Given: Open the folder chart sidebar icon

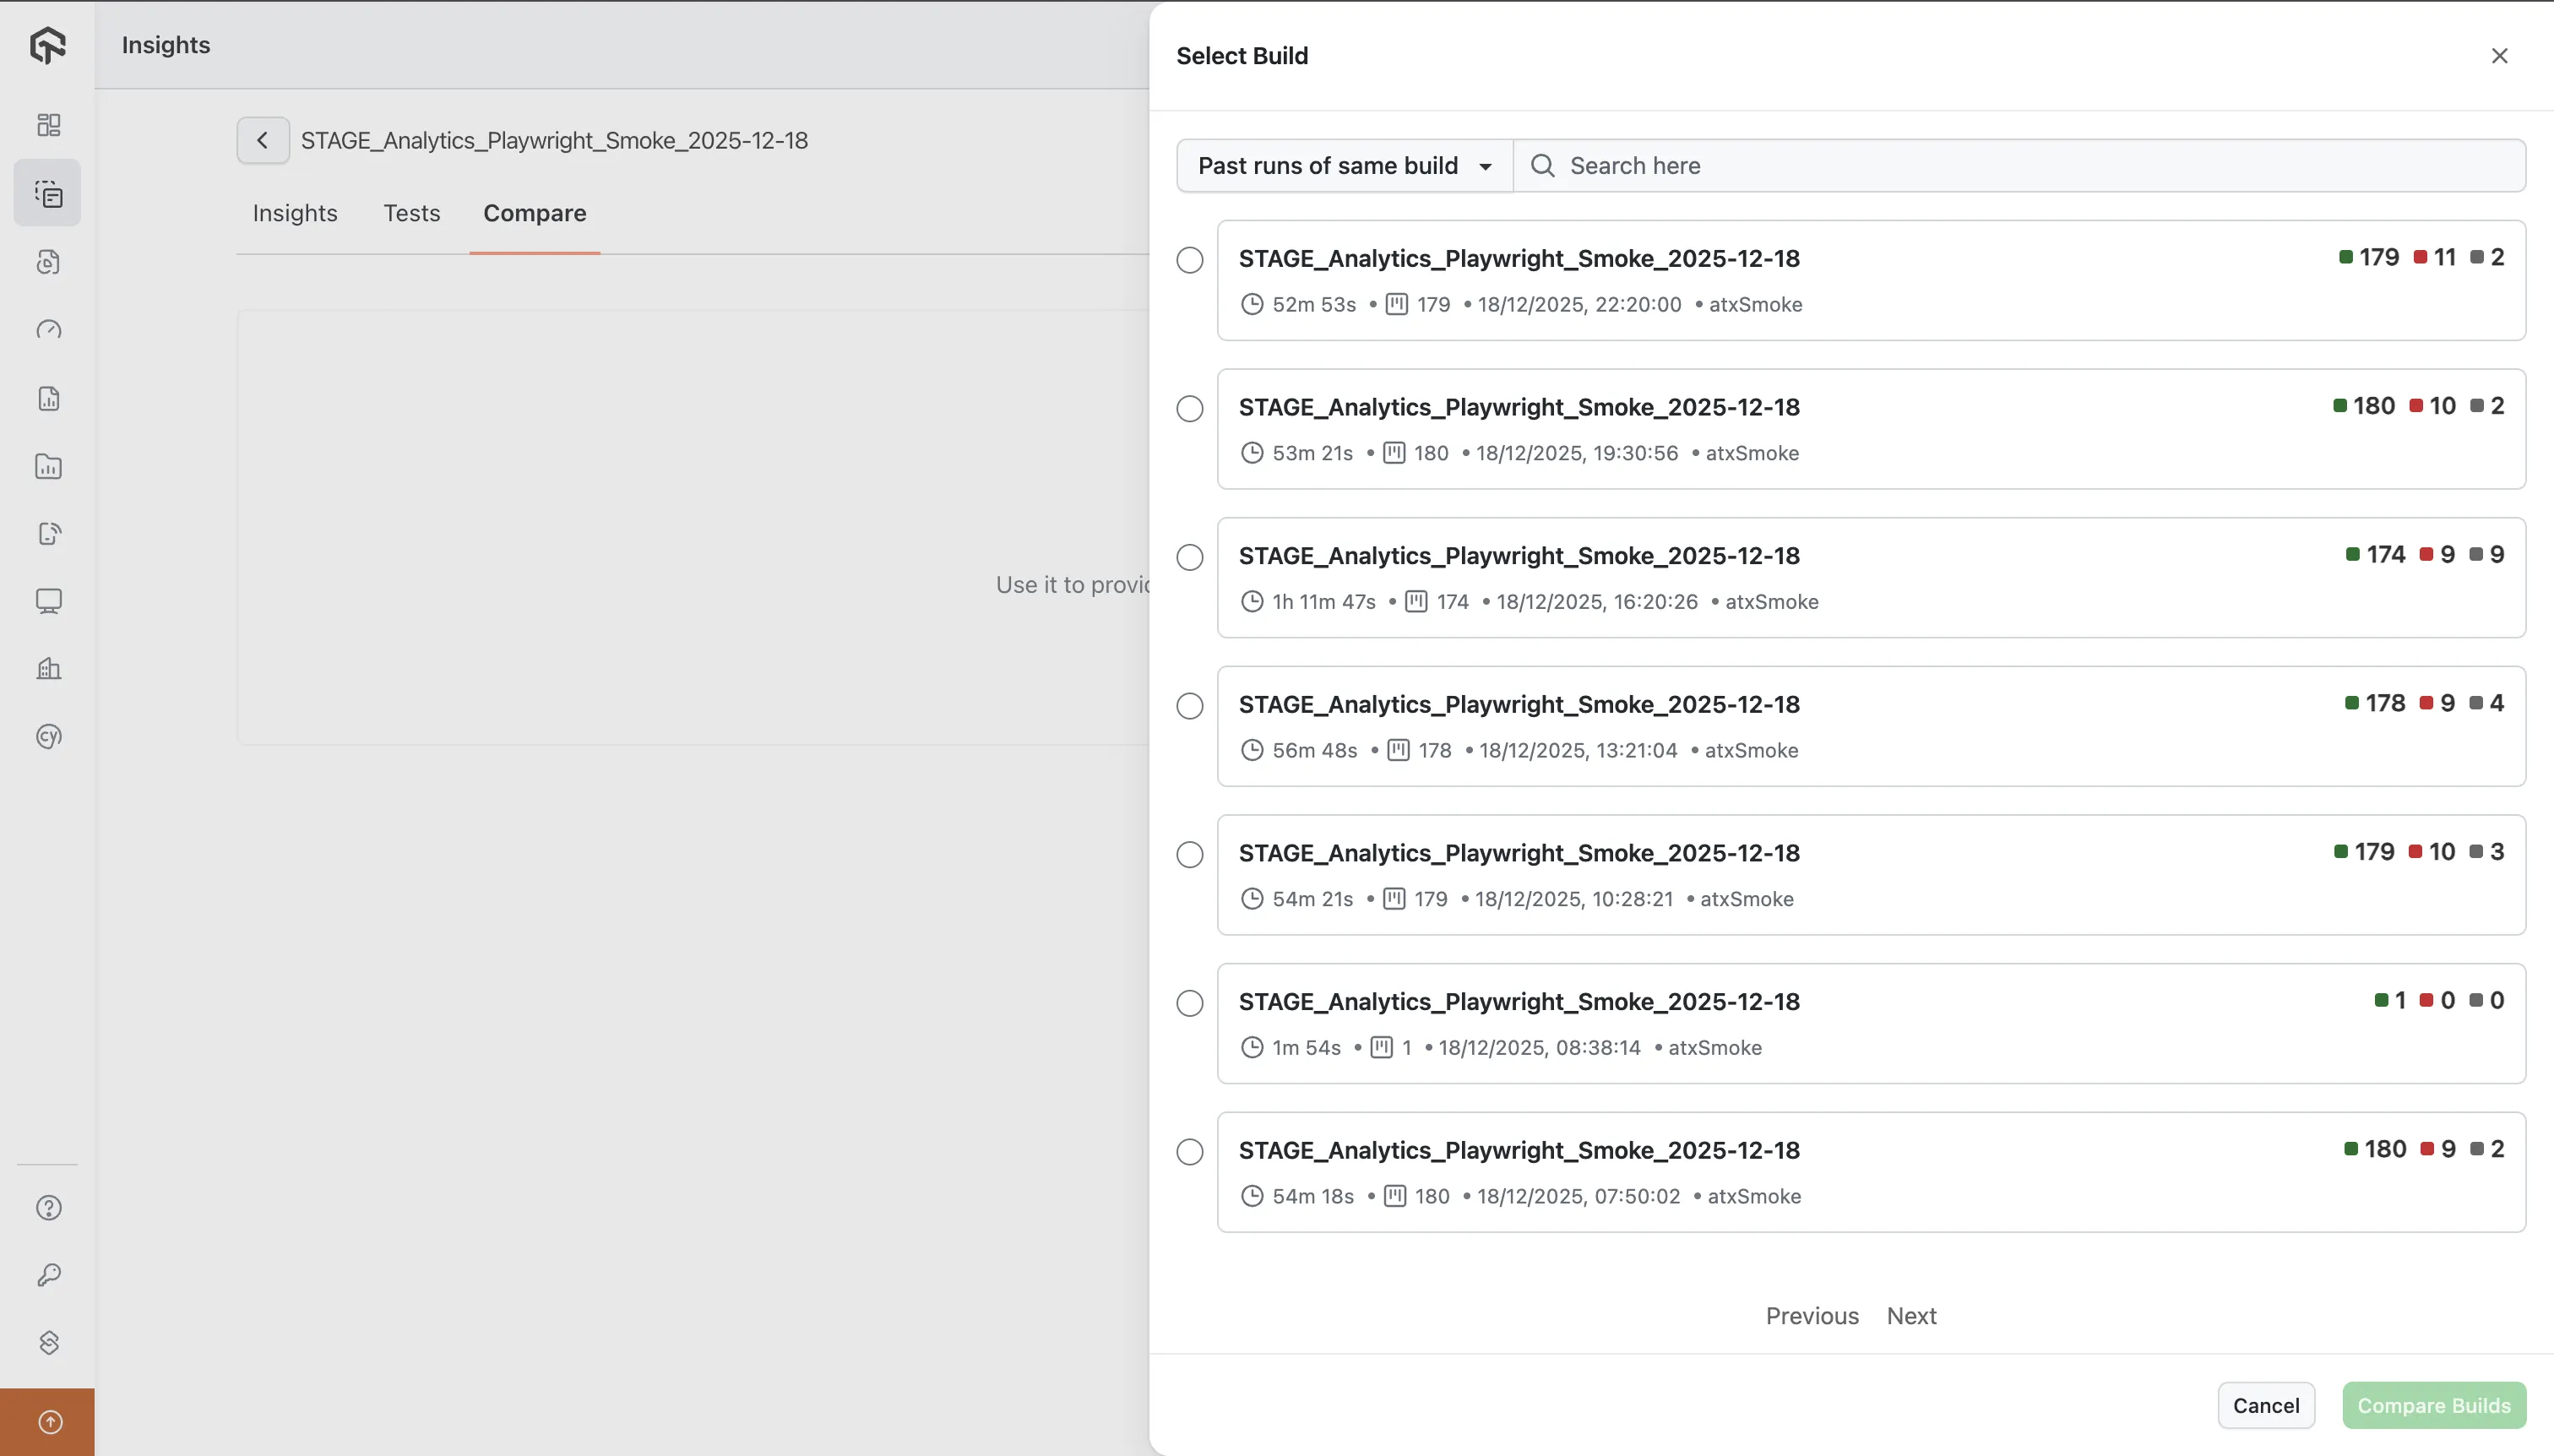Looking at the screenshot, I should tap(48, 466).
